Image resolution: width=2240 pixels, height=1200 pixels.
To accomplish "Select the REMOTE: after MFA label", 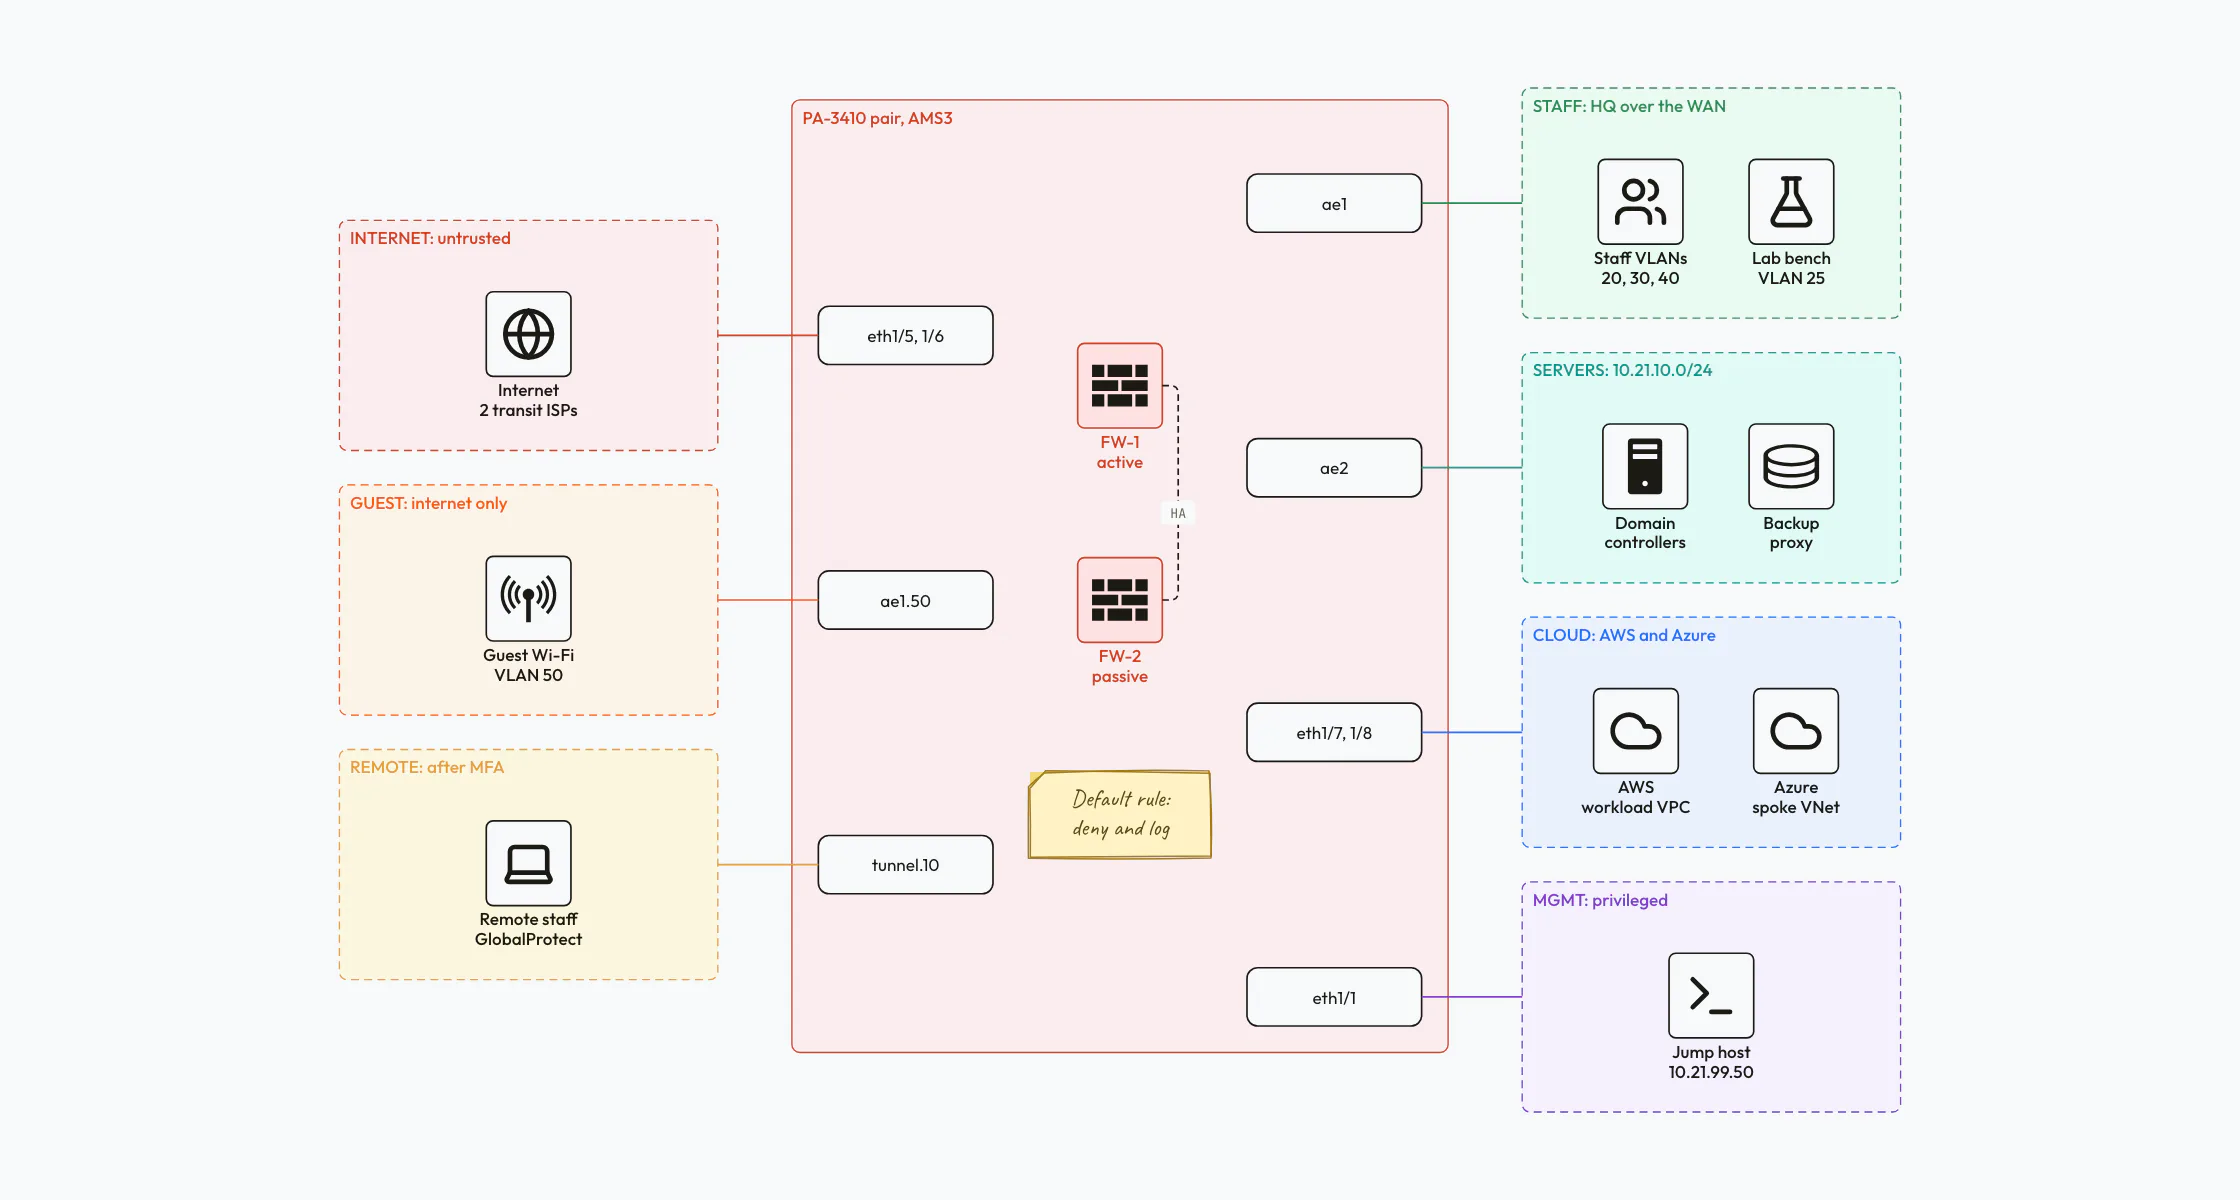I will click(x=427, y=767).
